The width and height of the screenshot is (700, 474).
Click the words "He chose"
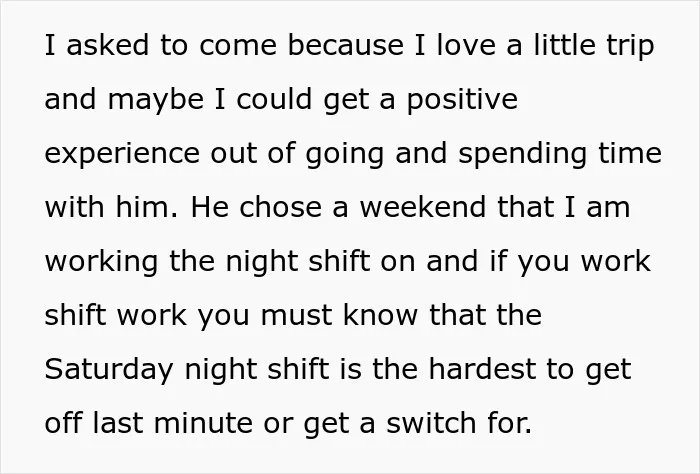click(256, 207)
